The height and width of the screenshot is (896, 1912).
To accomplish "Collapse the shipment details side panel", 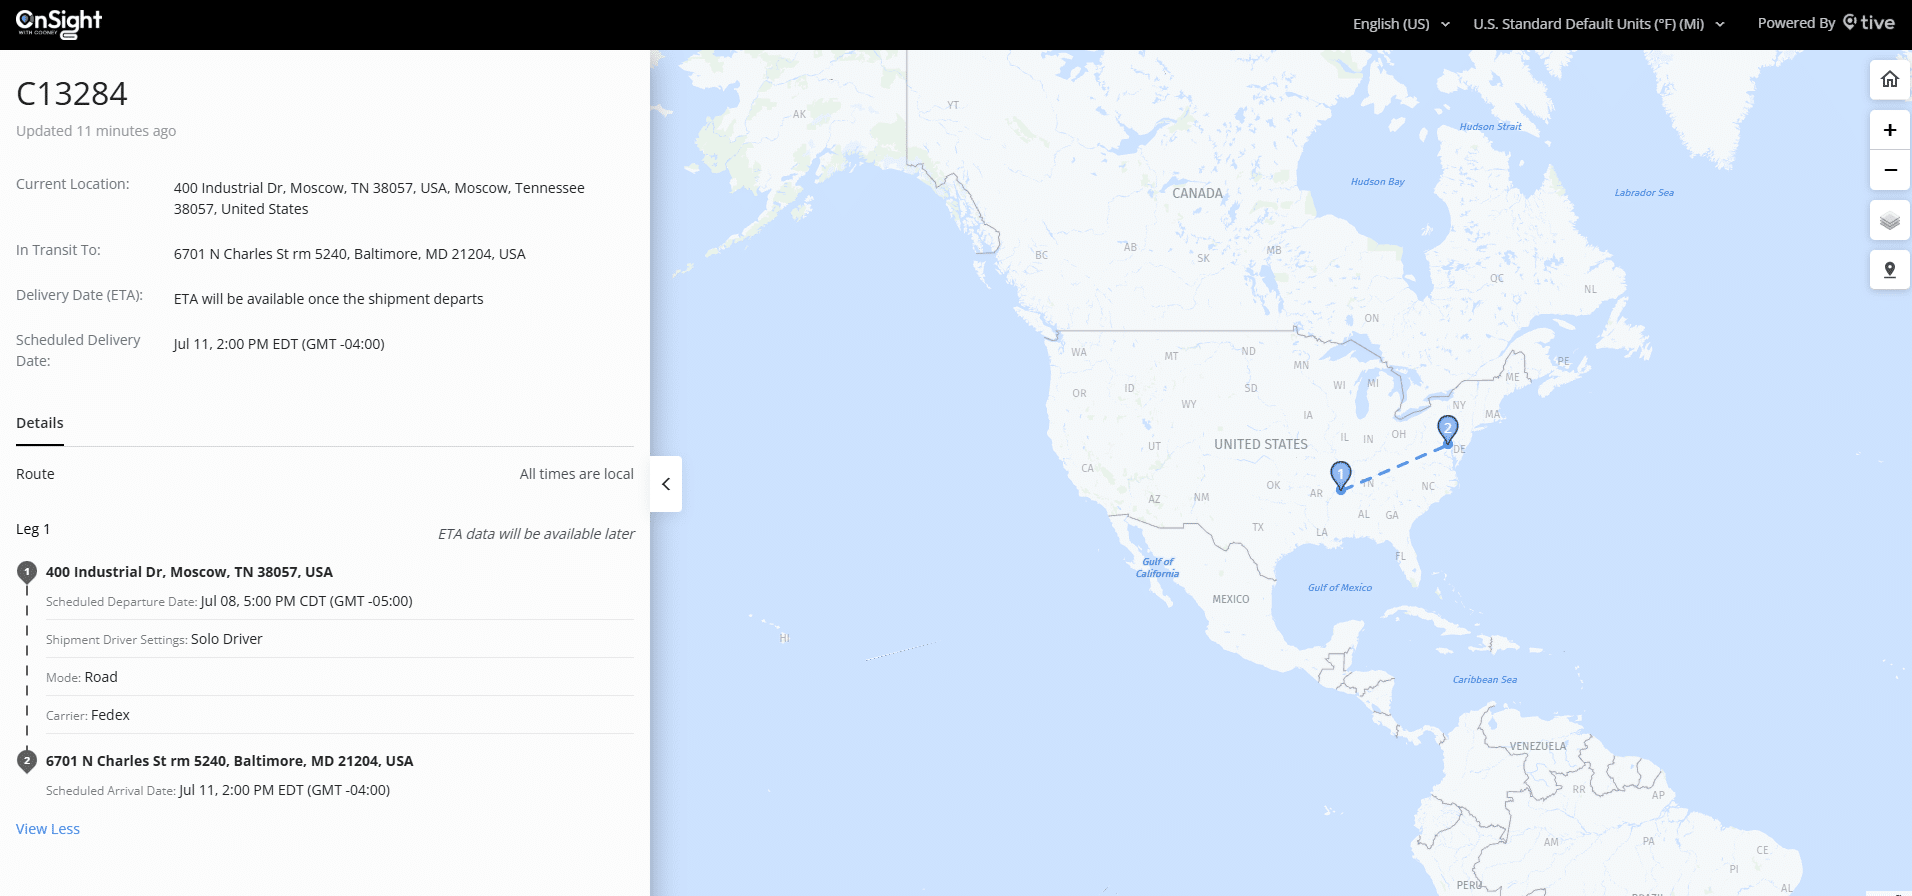I will tap(666, 484).
